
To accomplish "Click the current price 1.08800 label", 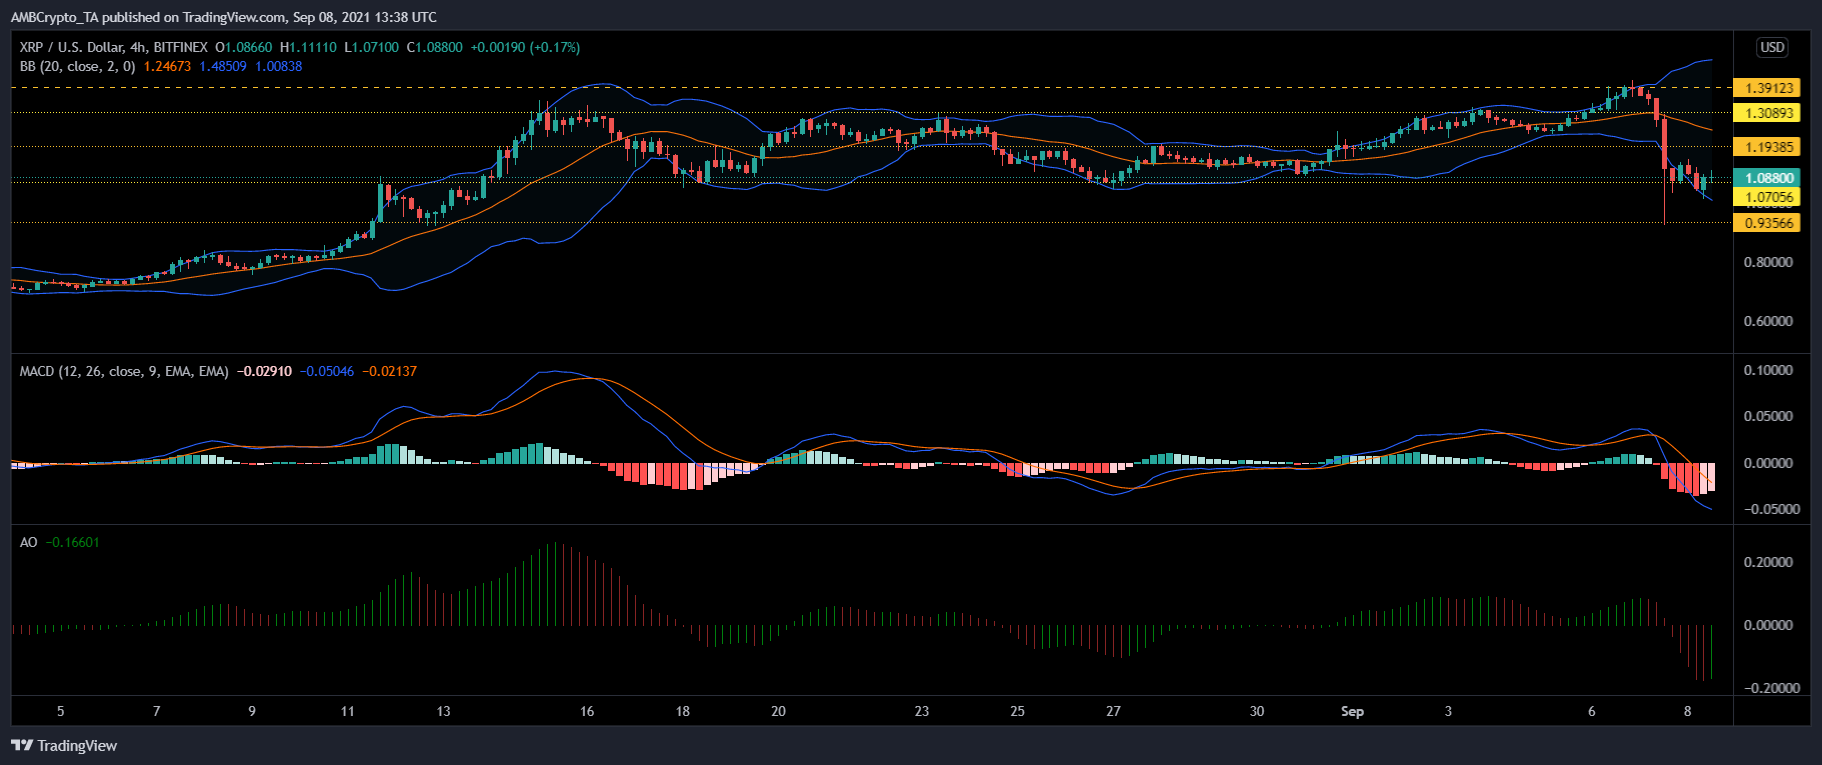I will (x=1768, y=178).
